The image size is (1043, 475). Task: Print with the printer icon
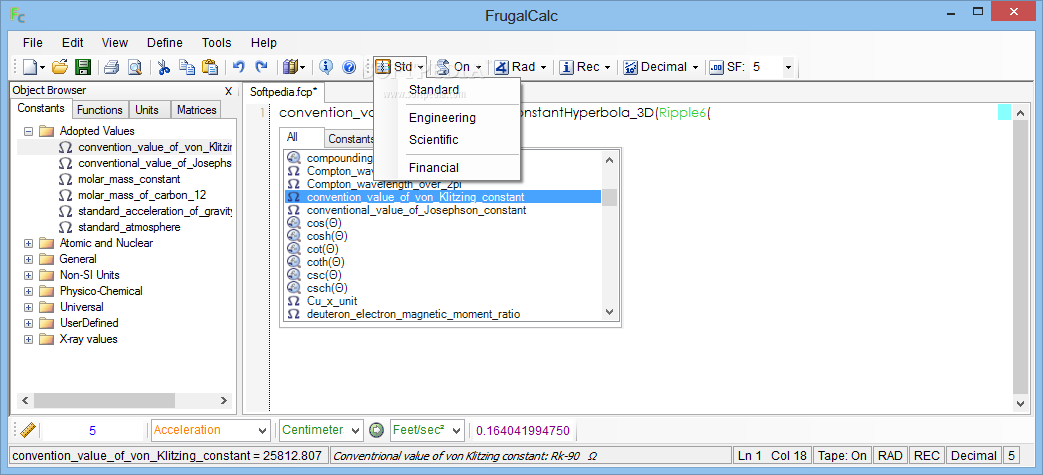click(112, 67)
